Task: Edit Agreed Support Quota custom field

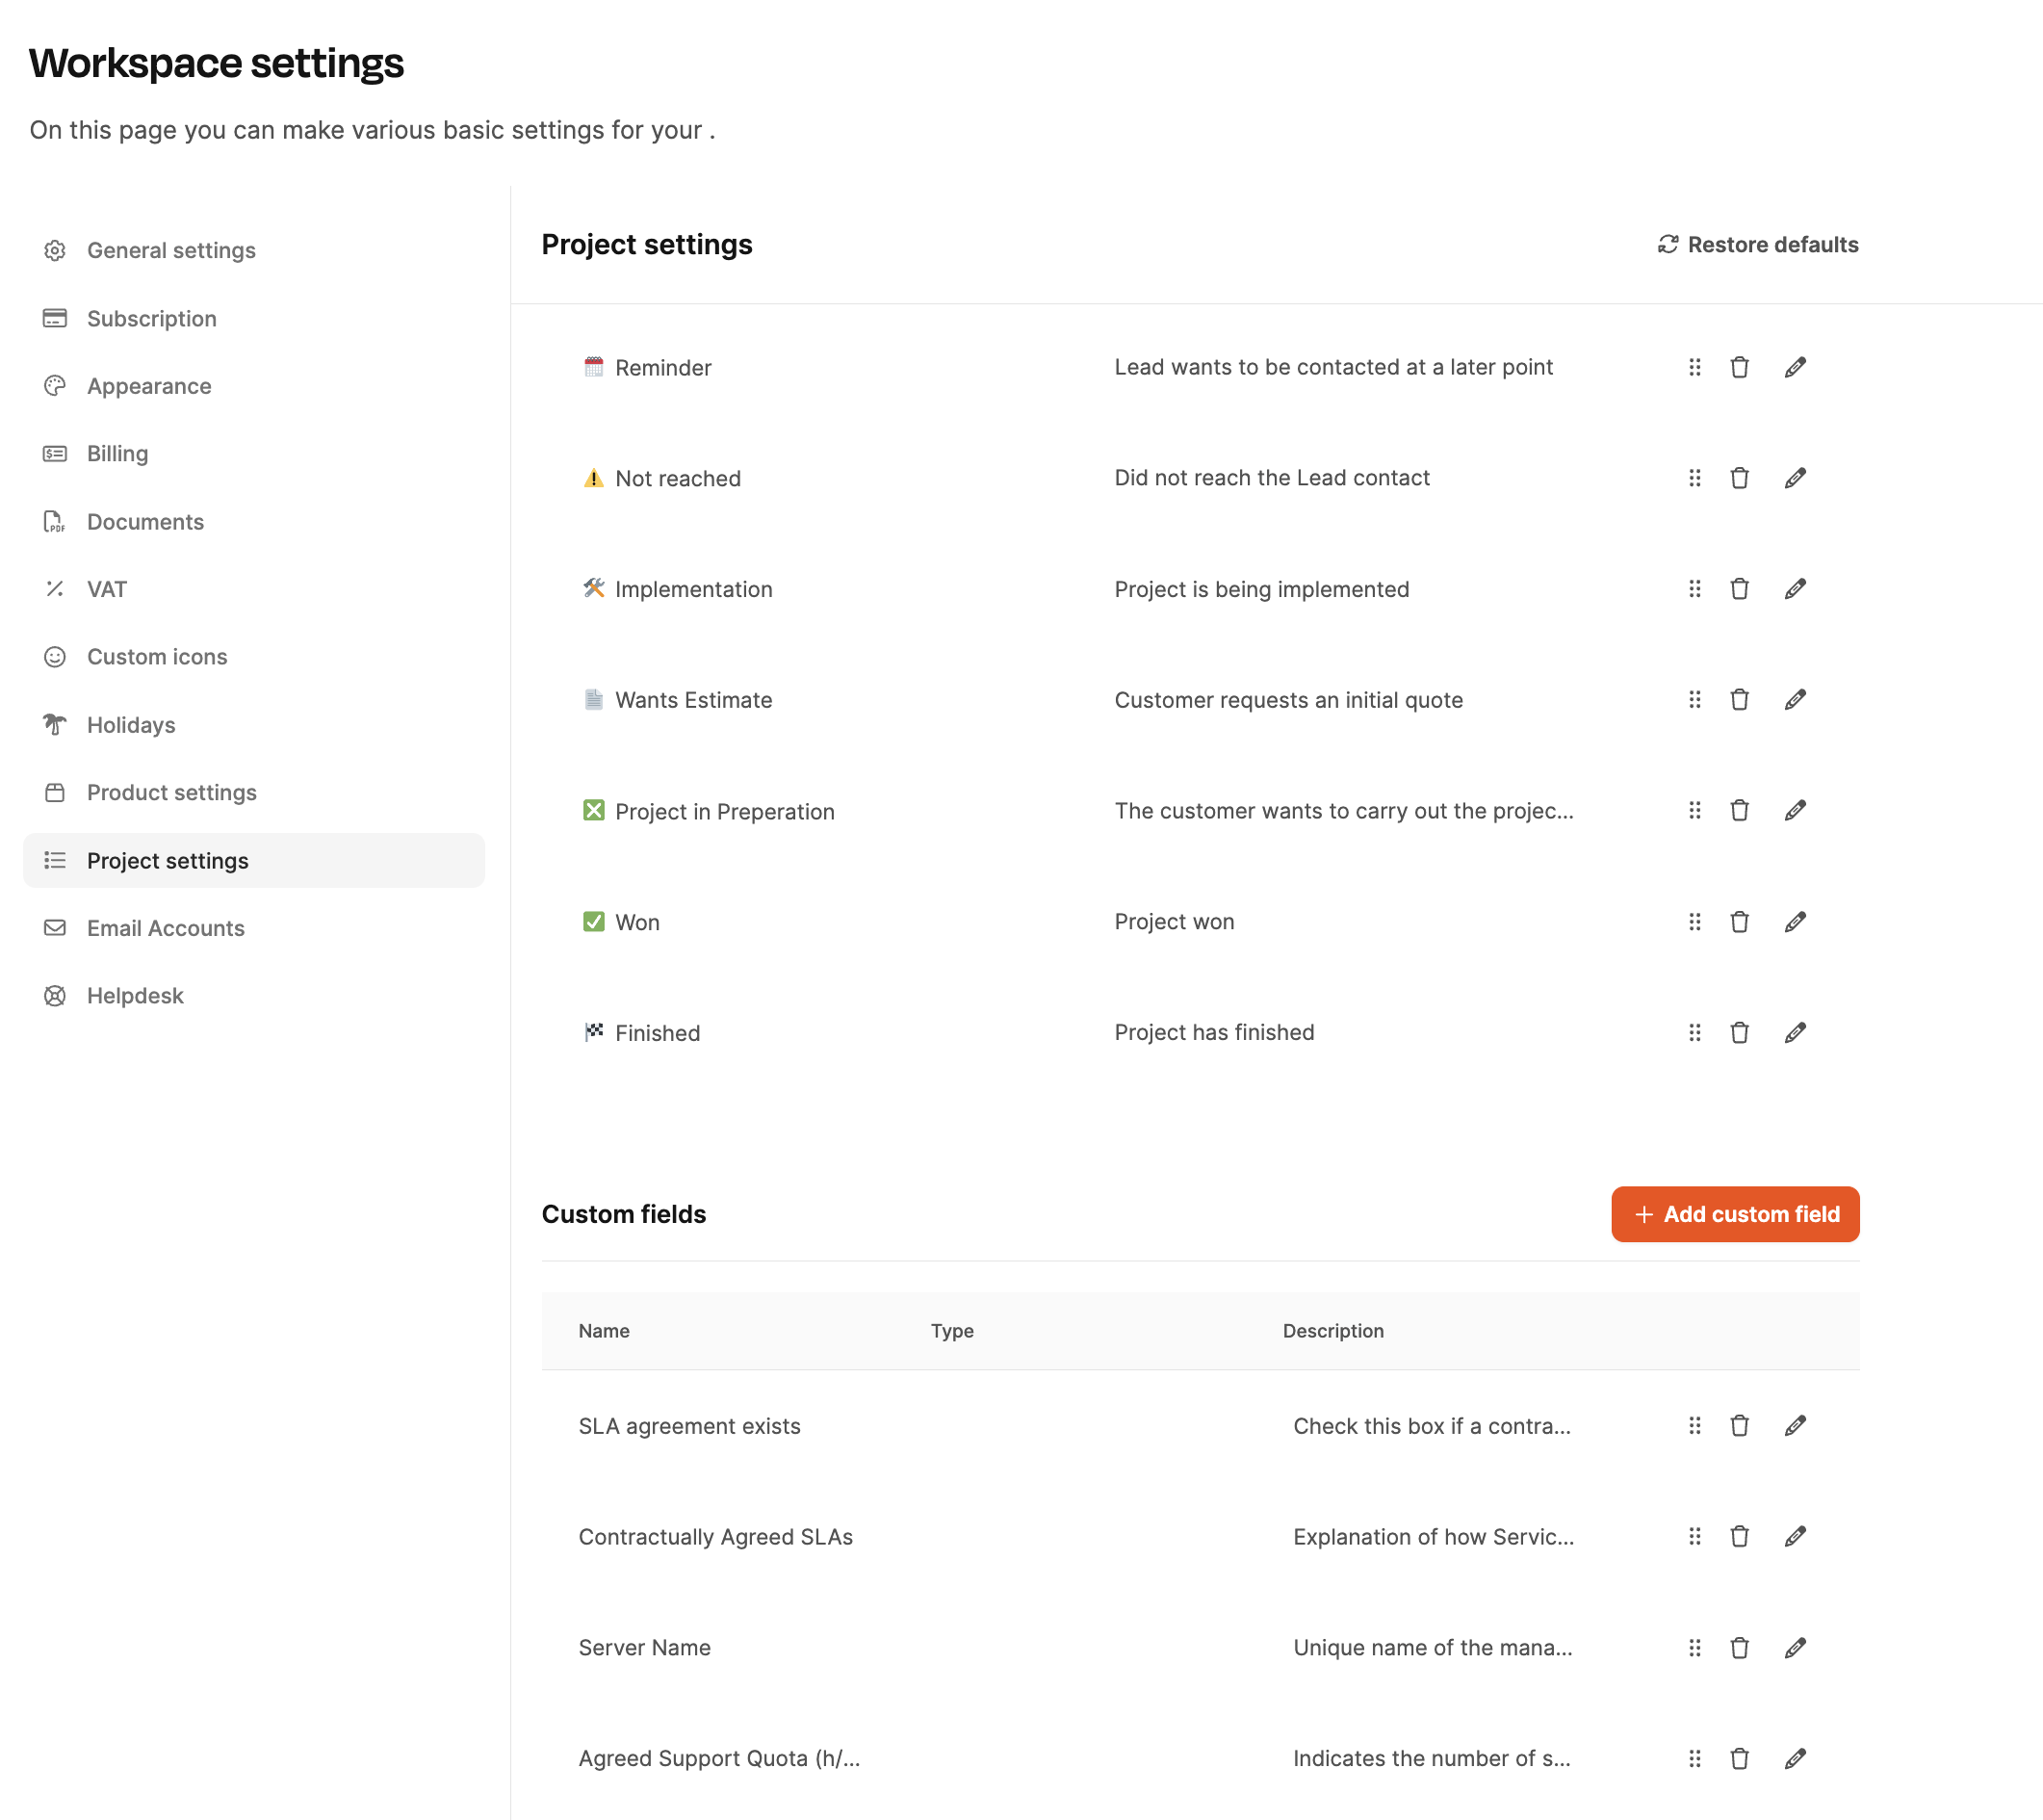Action: 1795,1759
